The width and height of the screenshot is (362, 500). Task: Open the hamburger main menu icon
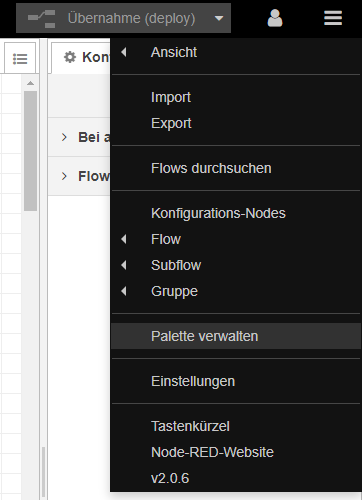[x=333, y=18]
